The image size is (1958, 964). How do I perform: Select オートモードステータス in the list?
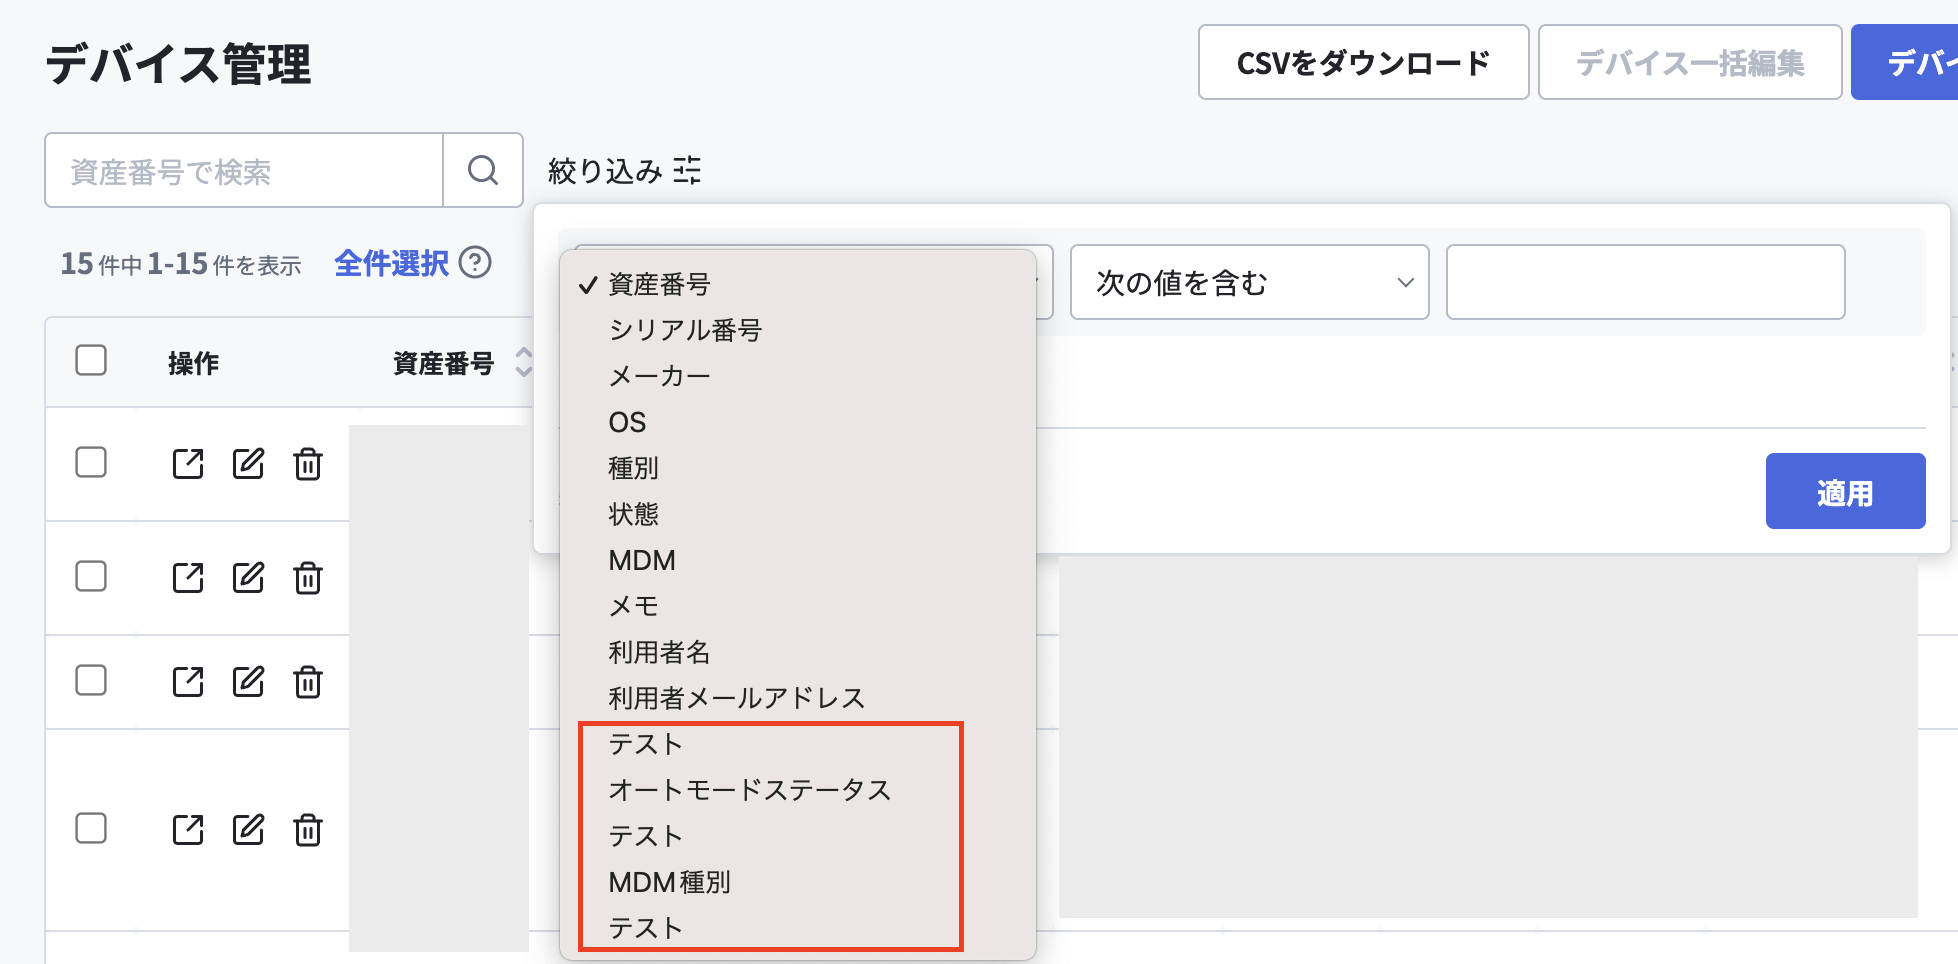(798, 791)
